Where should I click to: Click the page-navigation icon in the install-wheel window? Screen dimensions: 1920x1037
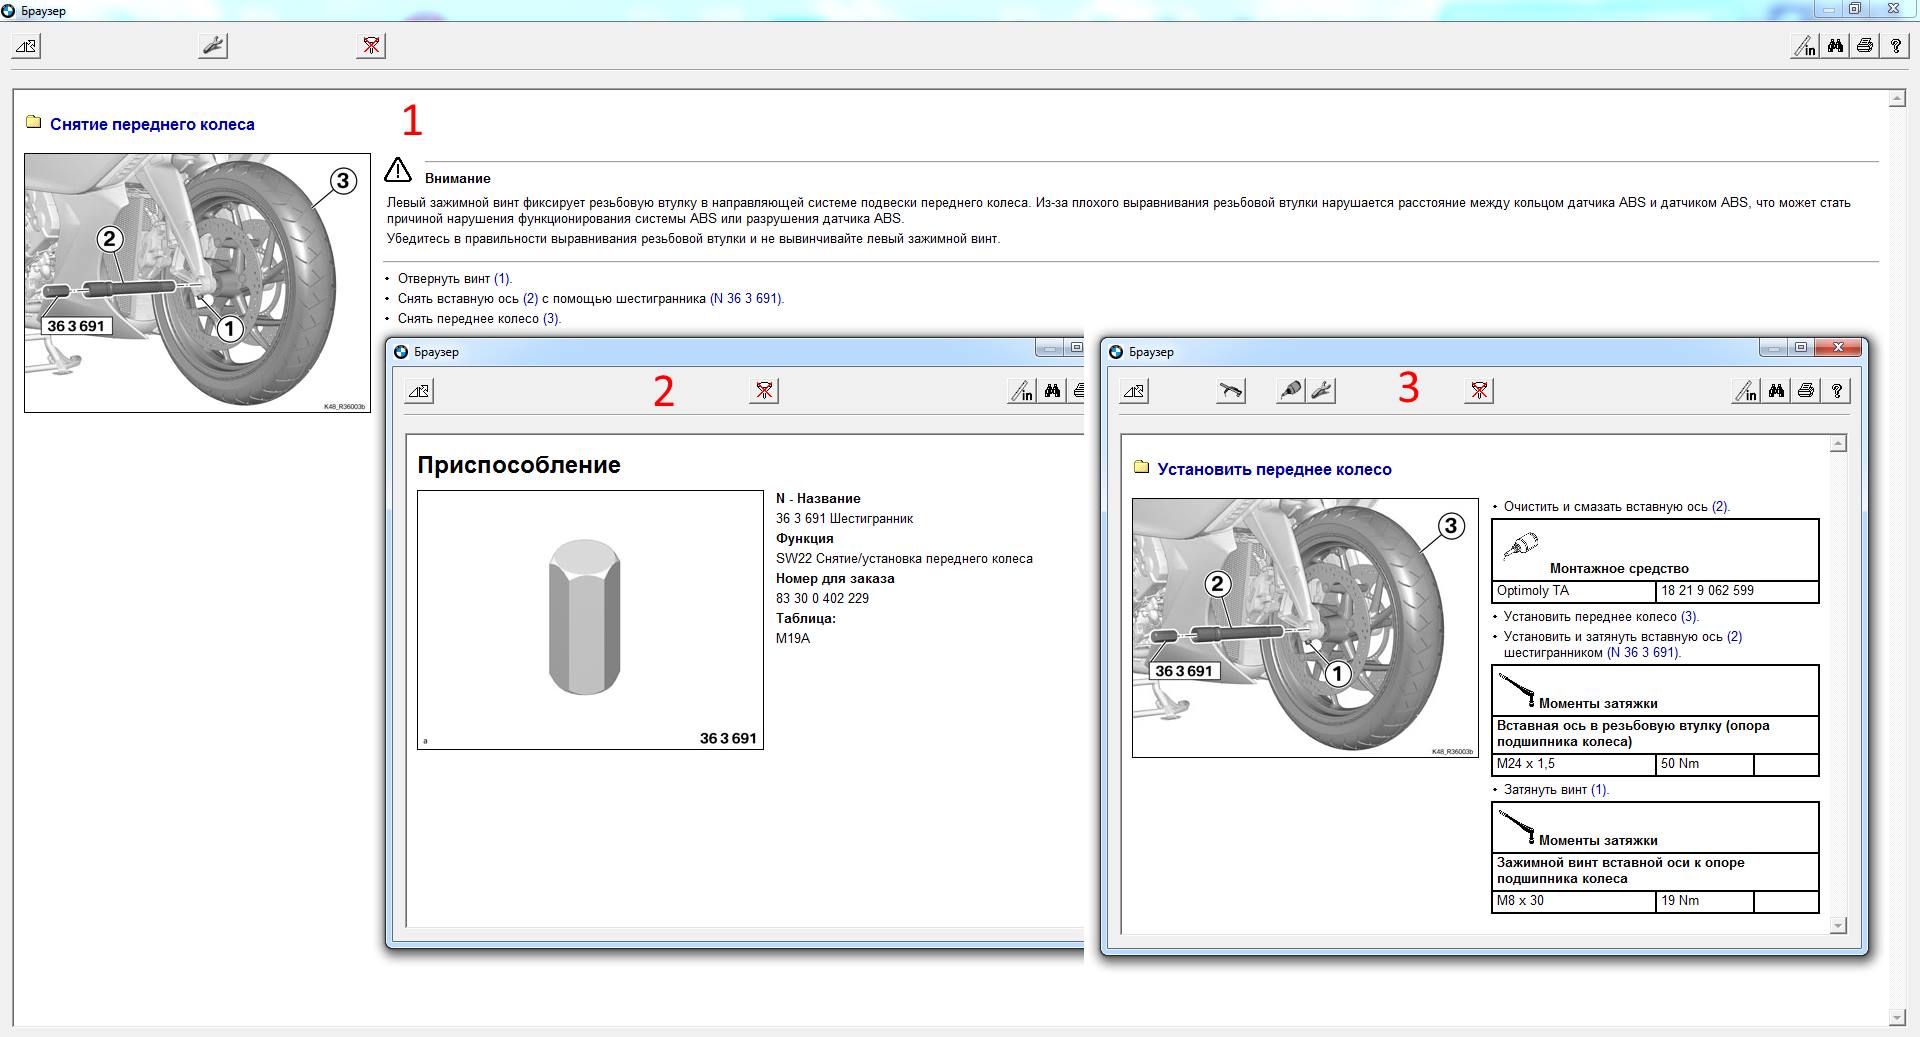pyautogui.click(x=1134, y=391)
